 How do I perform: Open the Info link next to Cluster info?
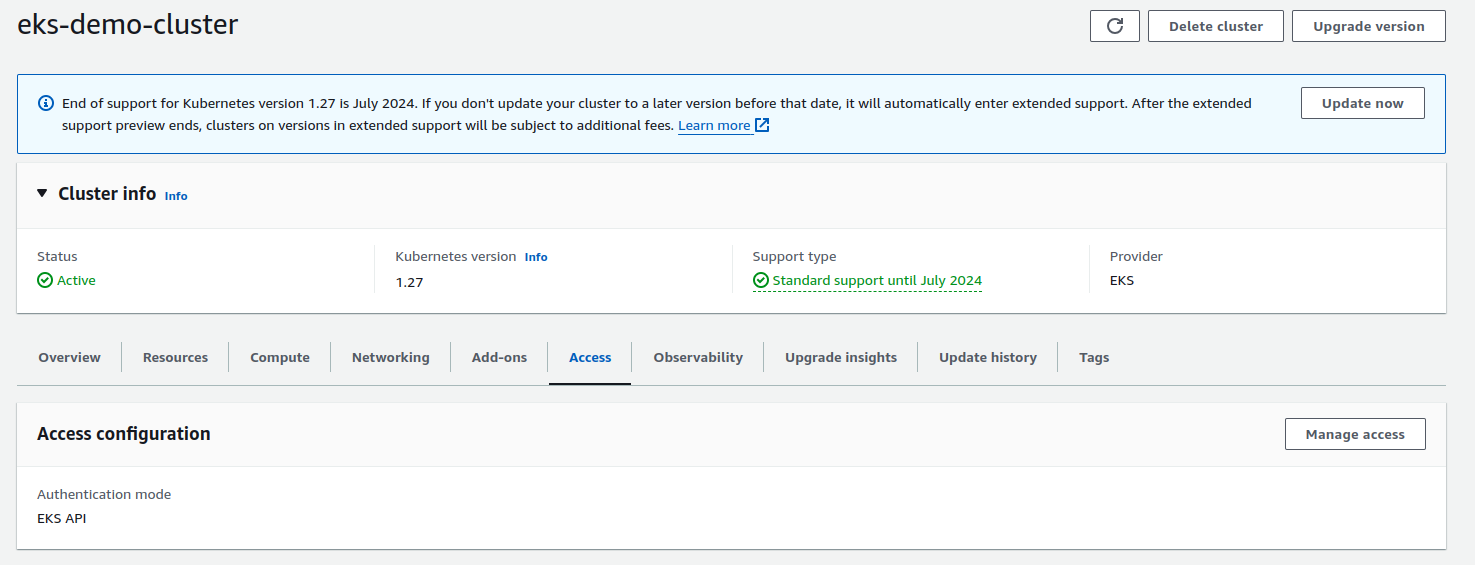coord(176,196)
